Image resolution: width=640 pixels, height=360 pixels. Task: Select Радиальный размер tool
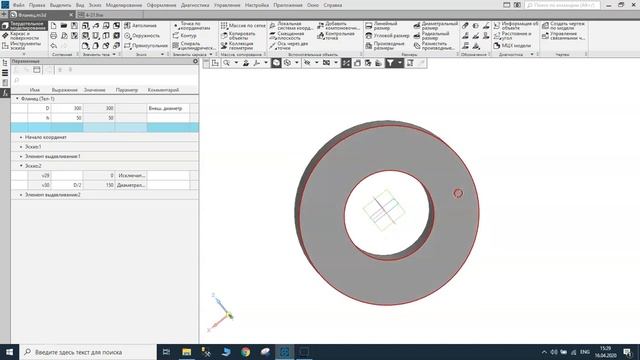point(431,36)
